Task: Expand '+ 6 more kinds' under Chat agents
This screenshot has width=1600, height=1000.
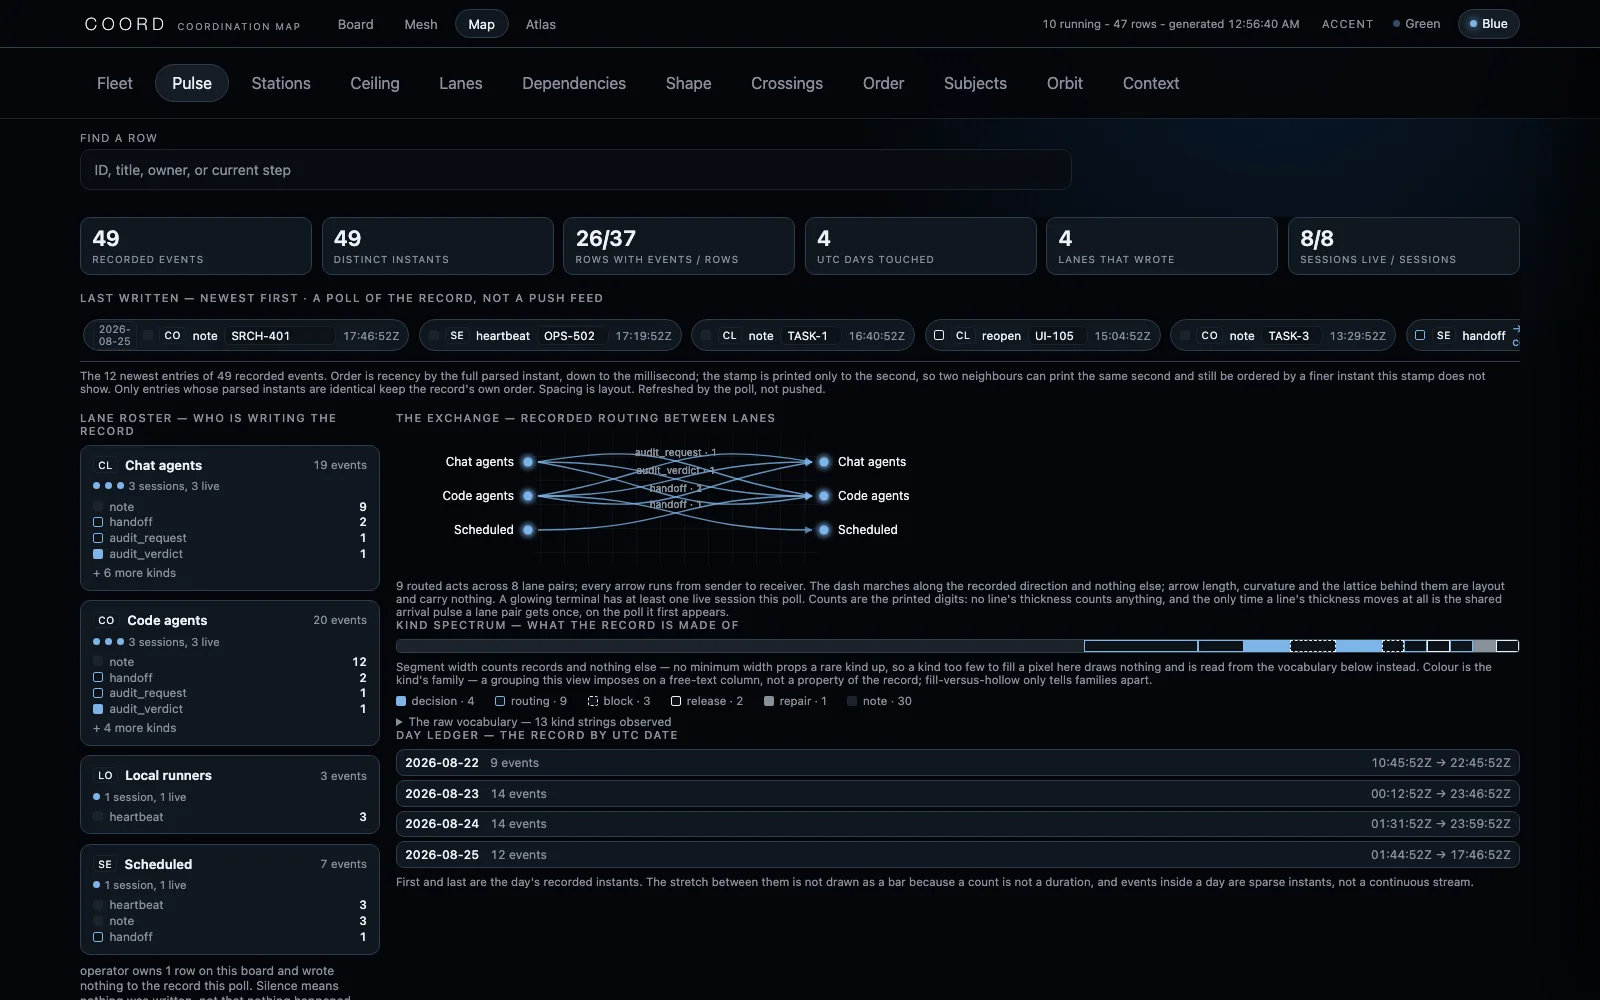Action: (x=134, y=573)
